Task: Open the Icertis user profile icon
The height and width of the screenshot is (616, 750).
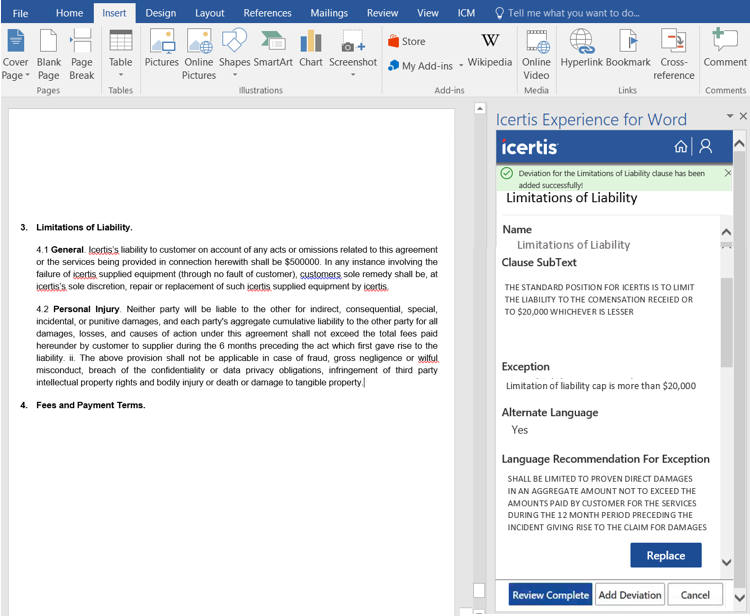Action: click(x=705, y=146)
